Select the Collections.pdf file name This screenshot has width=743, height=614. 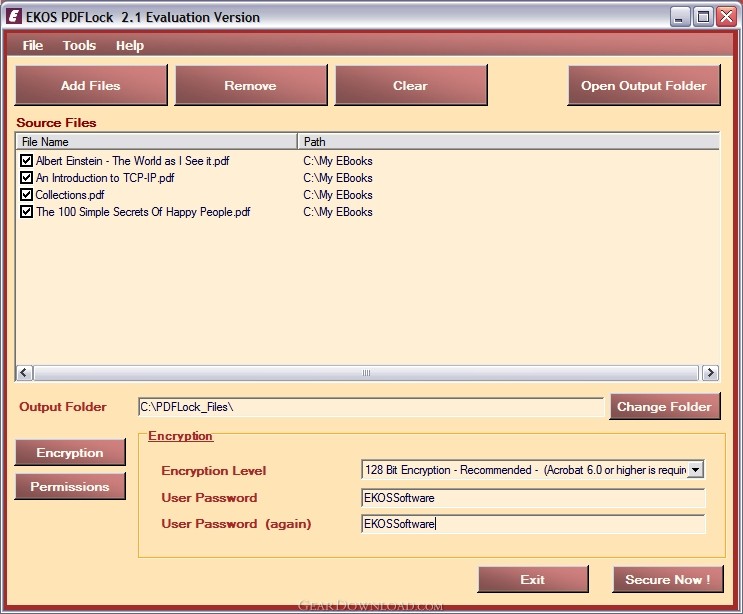click(x=70, y=195)
